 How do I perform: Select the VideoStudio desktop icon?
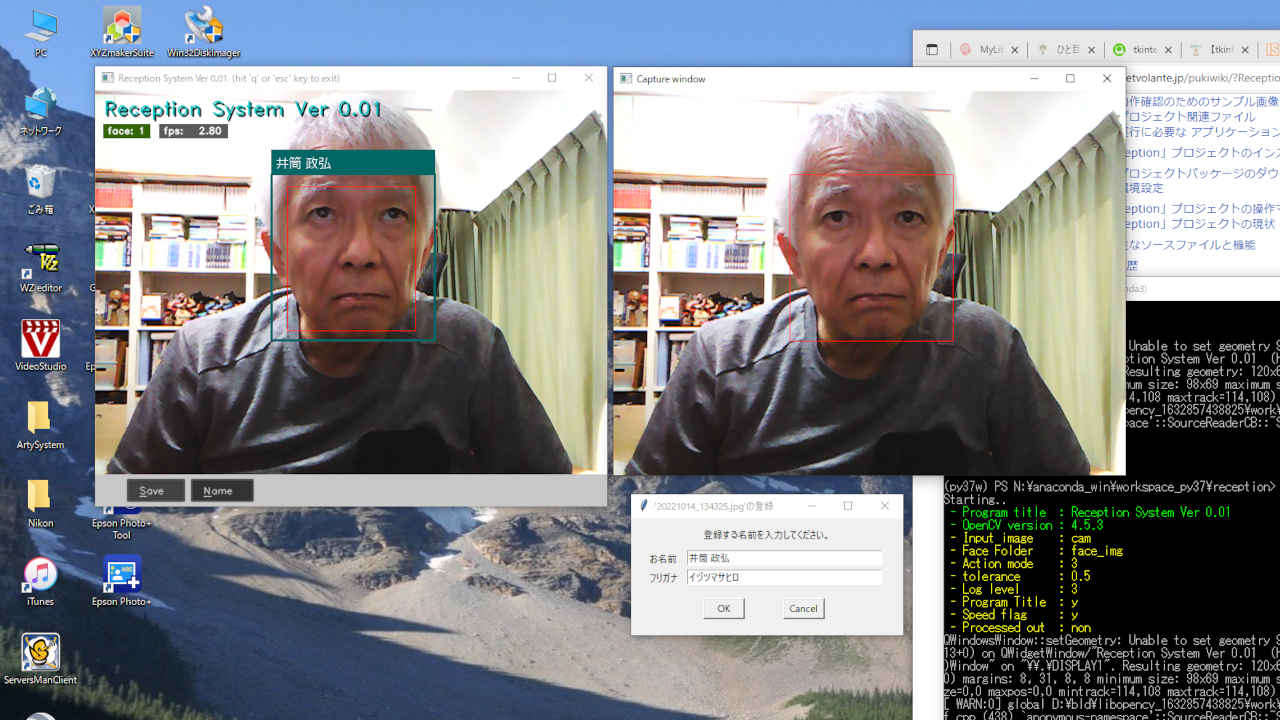click(x=40, y=341)
